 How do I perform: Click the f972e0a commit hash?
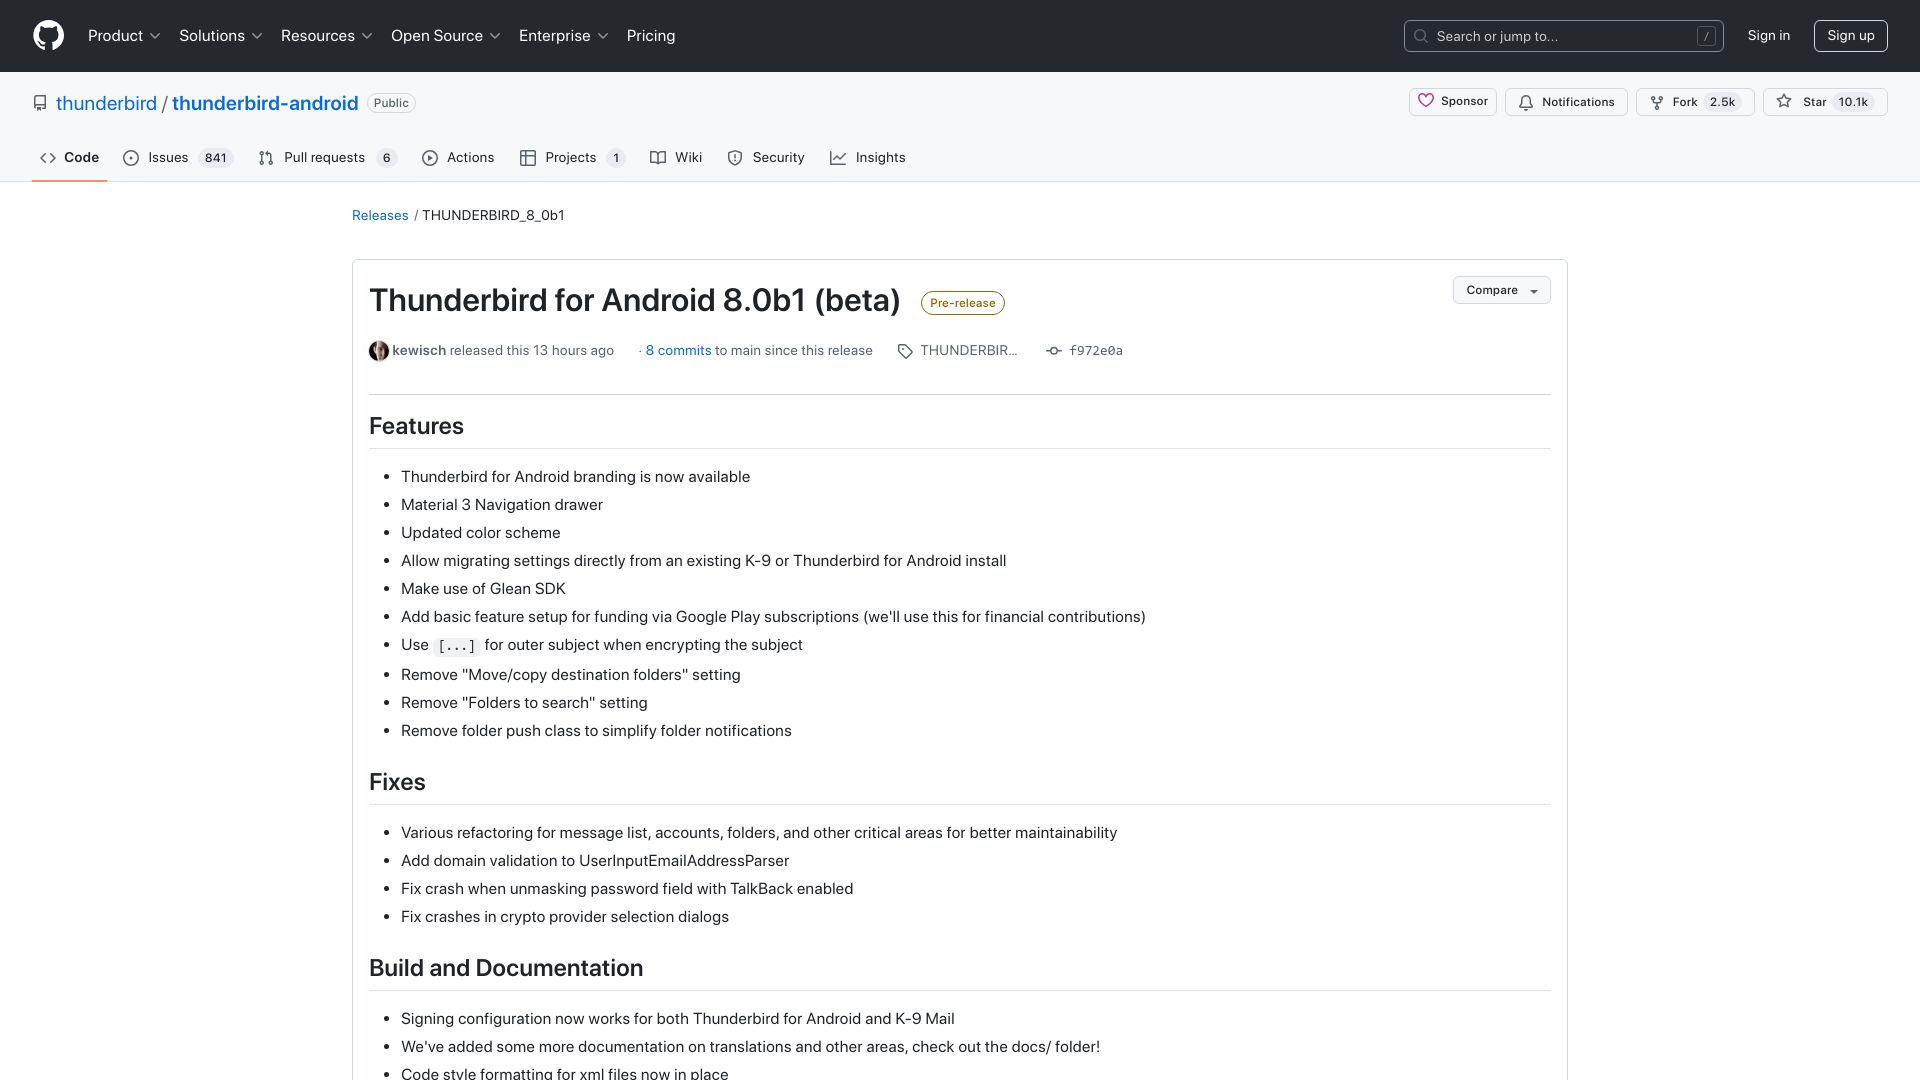pos(1096,351)
